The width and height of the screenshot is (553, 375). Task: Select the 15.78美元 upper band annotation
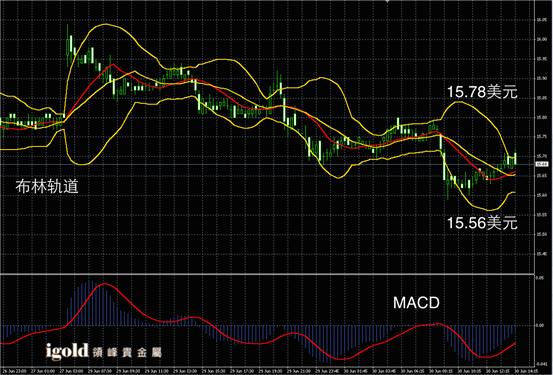(x=482, y=92)
